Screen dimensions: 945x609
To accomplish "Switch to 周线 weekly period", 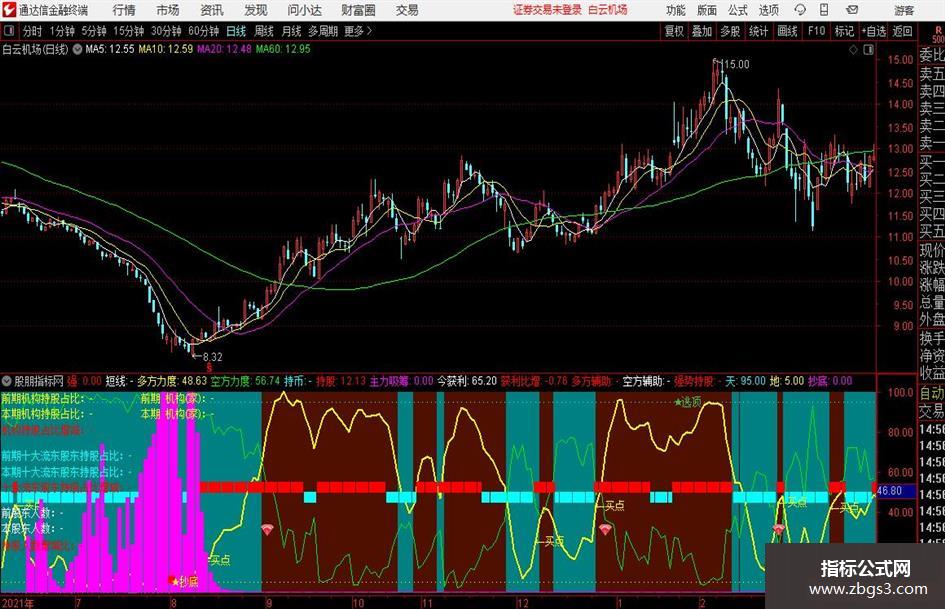I will point(263,31).
